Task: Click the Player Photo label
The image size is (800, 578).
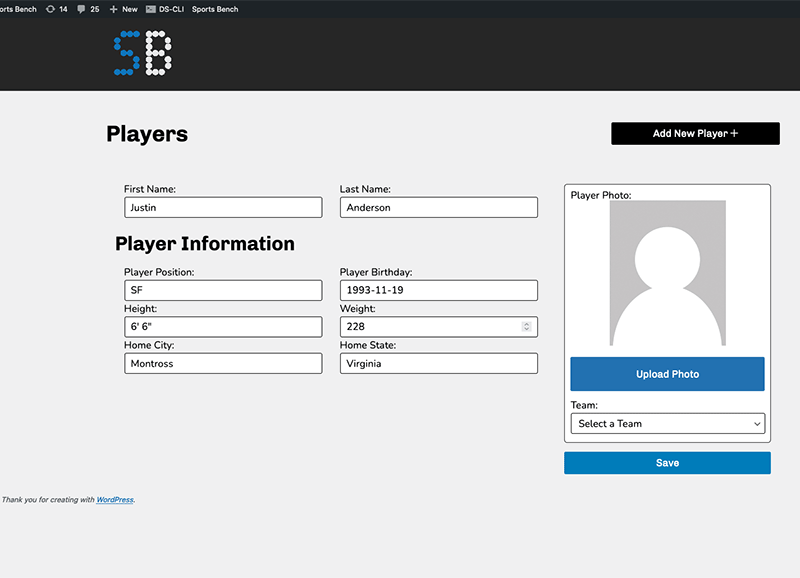Action: (x=601, y=195)
